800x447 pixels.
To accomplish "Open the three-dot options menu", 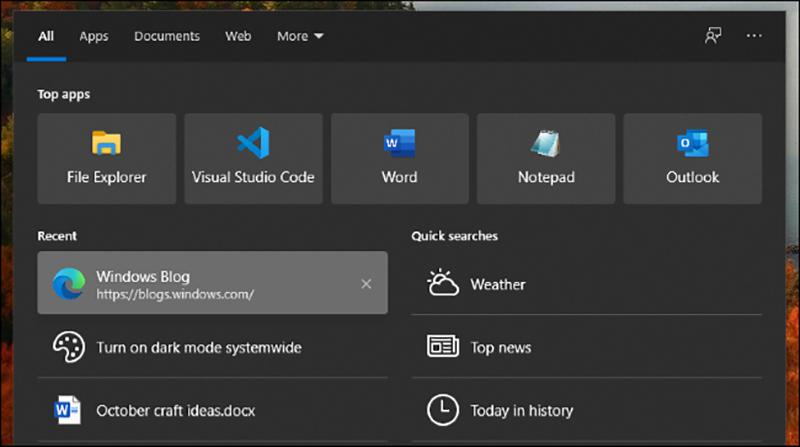I will tap(754, 36).
